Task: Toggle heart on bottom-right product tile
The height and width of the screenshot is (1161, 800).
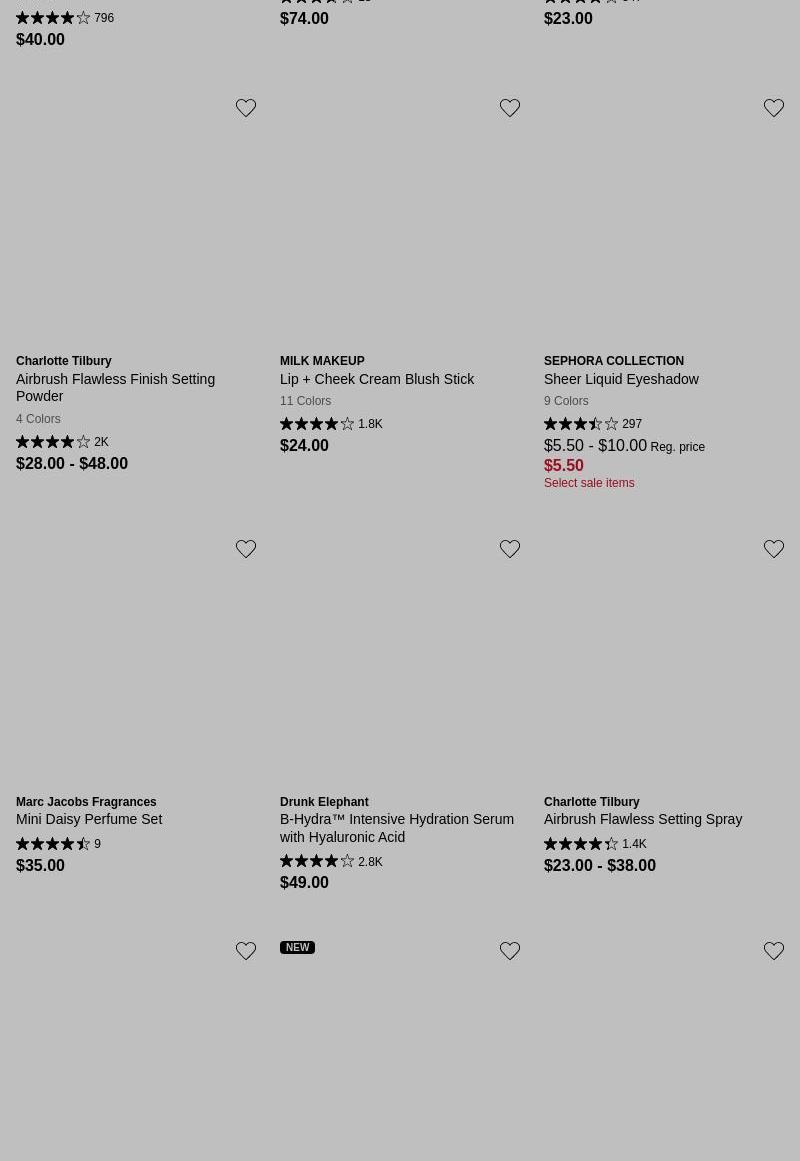Action: (774, 951)
